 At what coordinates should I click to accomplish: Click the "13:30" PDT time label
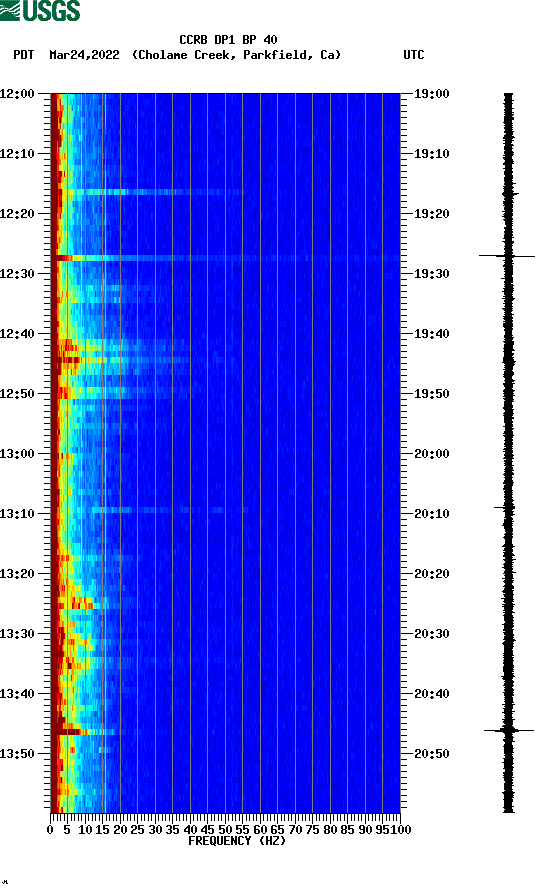click(x=17, y=634)
